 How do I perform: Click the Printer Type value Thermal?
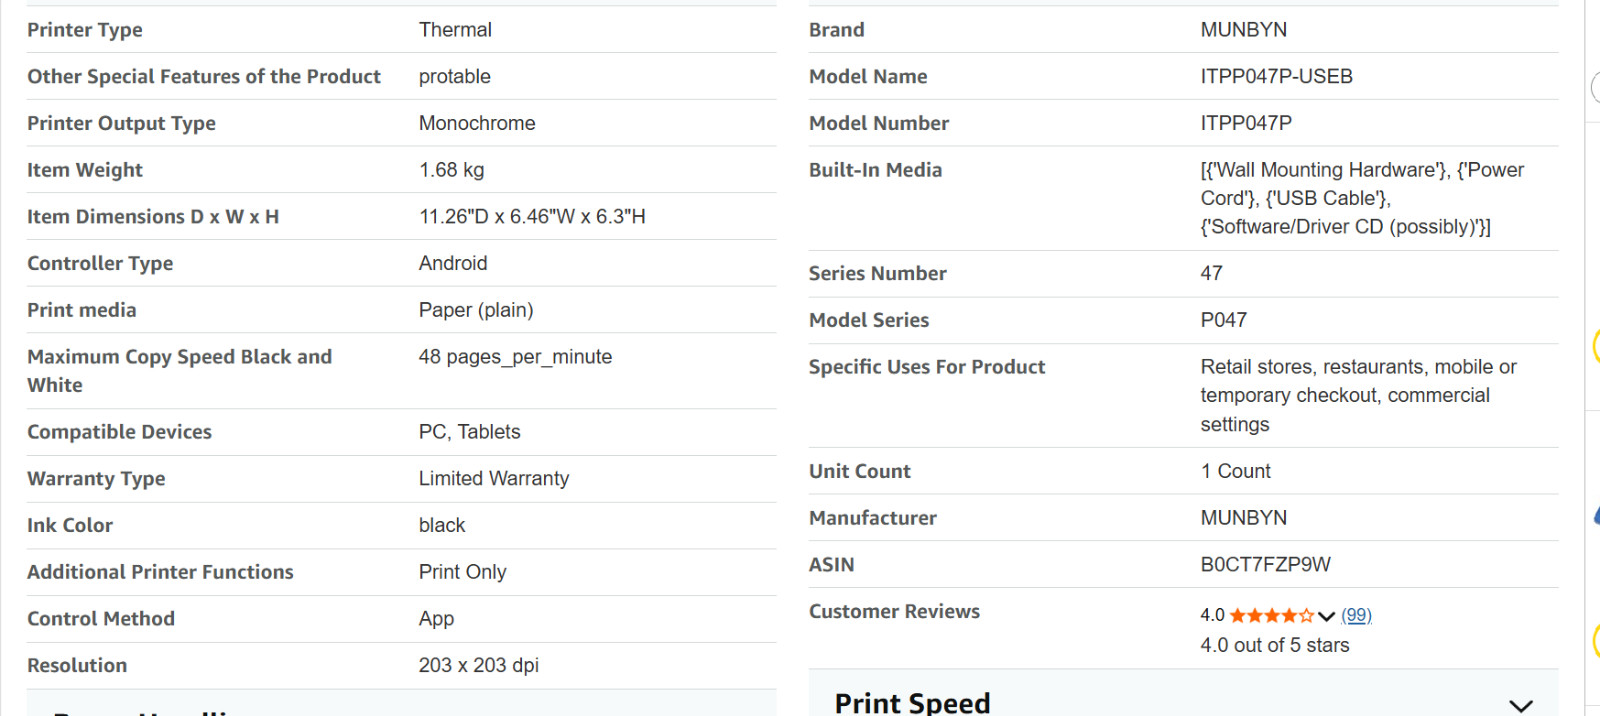pyautogui.click(x=455, y=30)
